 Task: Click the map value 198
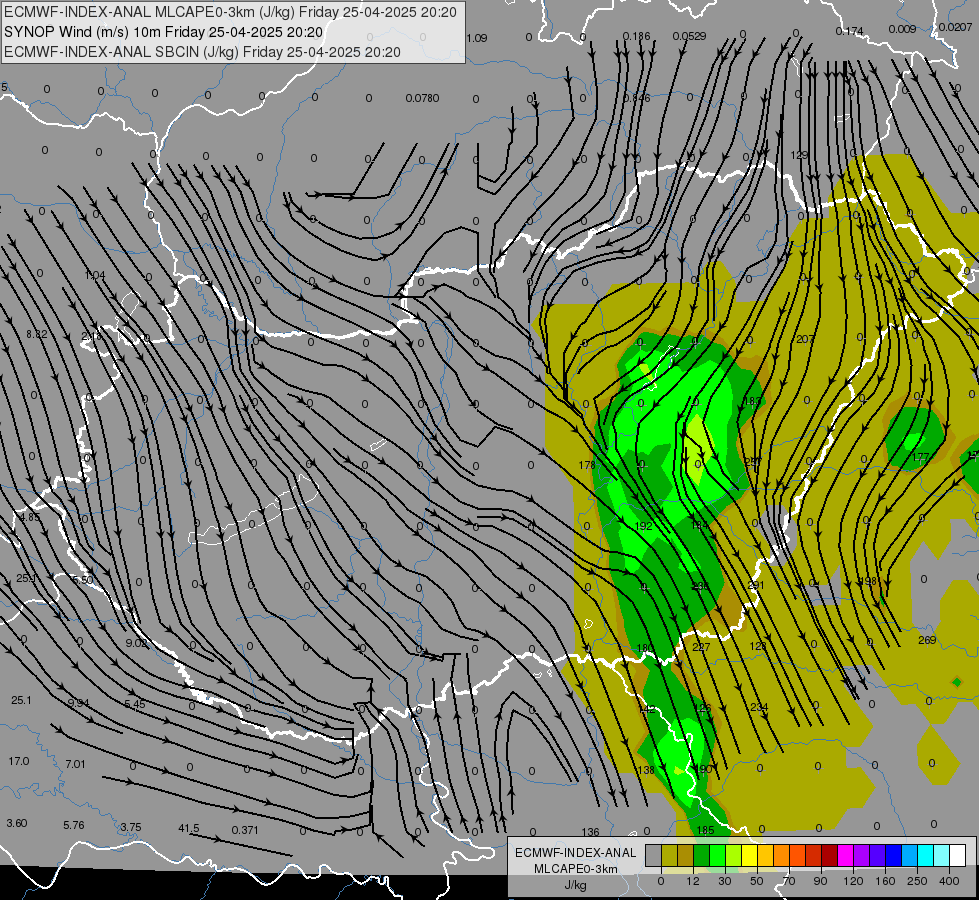click(868, 581)
